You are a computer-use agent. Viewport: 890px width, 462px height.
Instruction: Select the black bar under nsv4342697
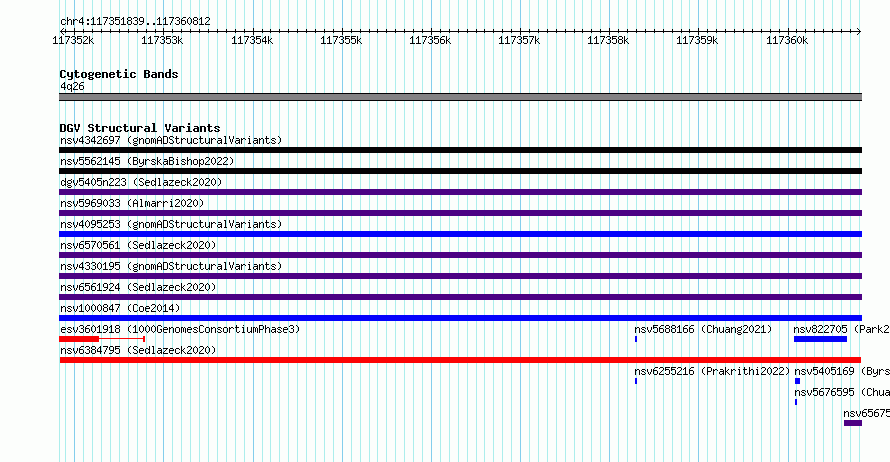pos(460,150)
